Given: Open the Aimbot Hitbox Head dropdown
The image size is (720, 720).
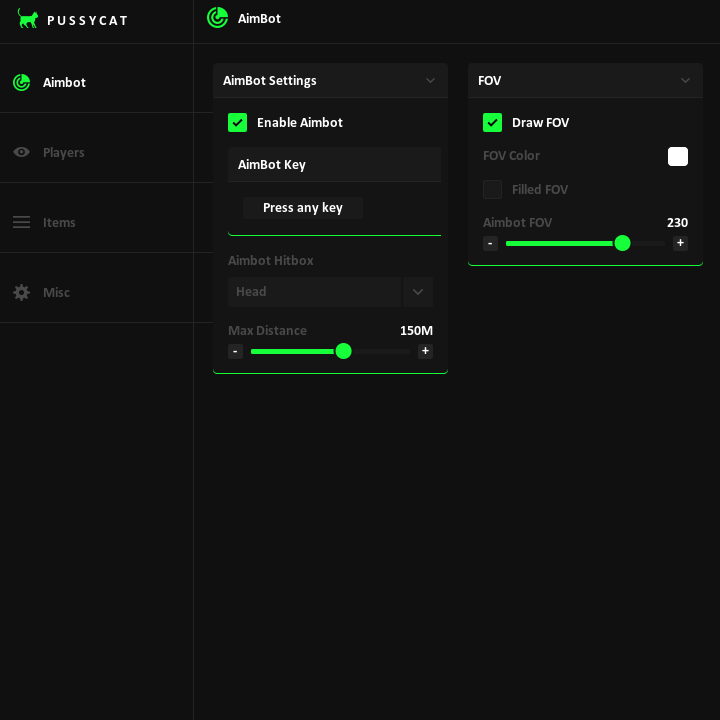Looking at the screenshot, I should click(x=418, y=292).
